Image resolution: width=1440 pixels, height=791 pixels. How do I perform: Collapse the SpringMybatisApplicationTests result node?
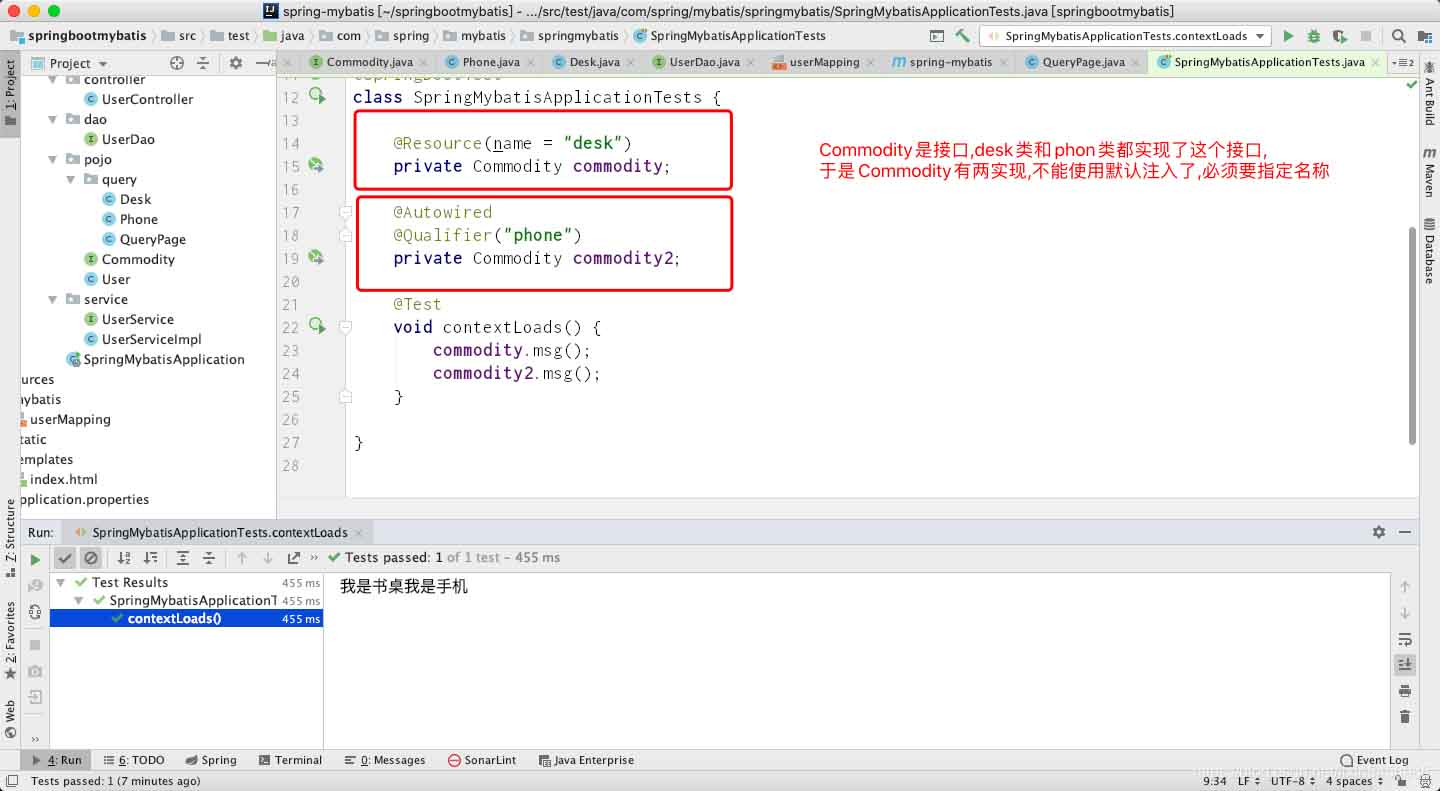[81, 600]
